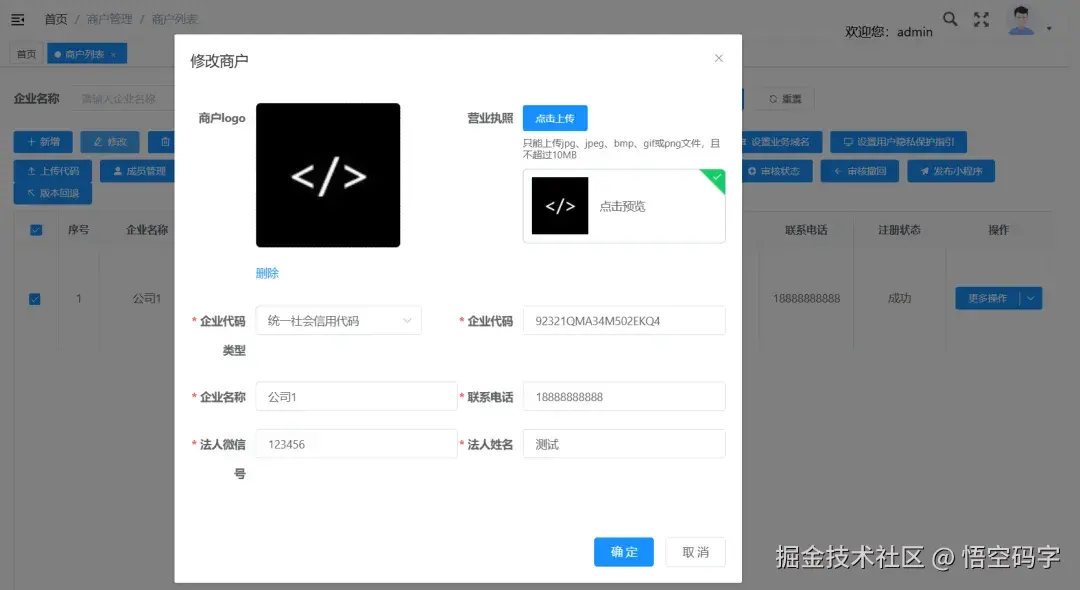
Task: Check the checkbox for 公司1 row
Action: tap(36, 297)
